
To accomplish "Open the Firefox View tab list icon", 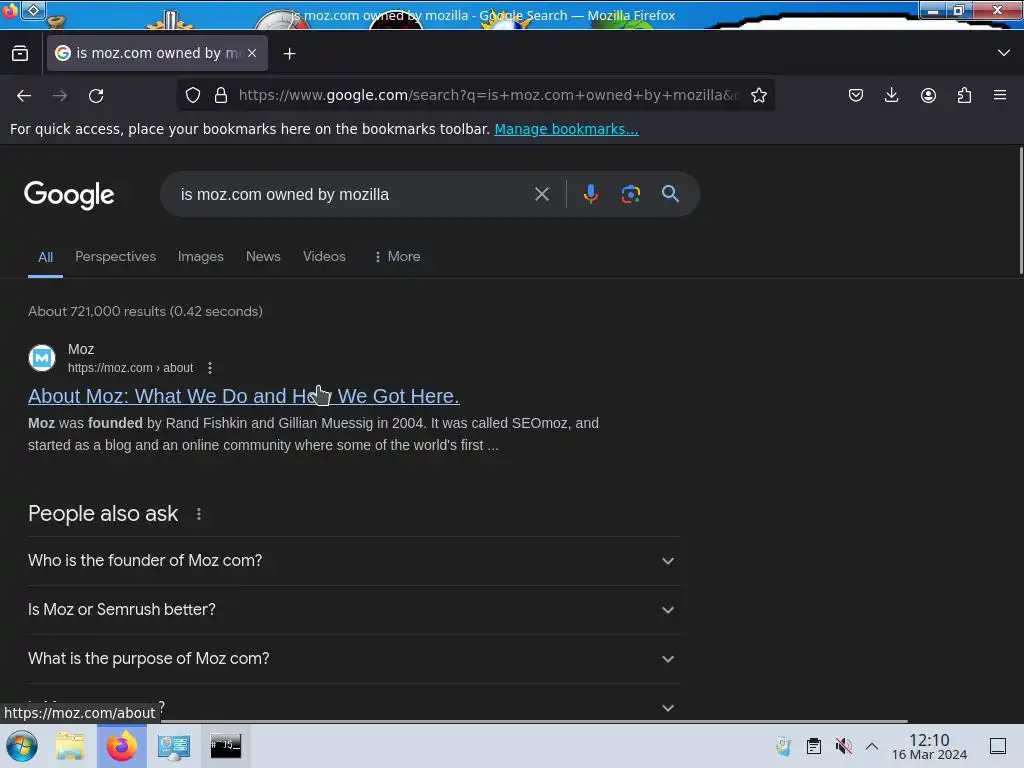I will click(20, 54).
